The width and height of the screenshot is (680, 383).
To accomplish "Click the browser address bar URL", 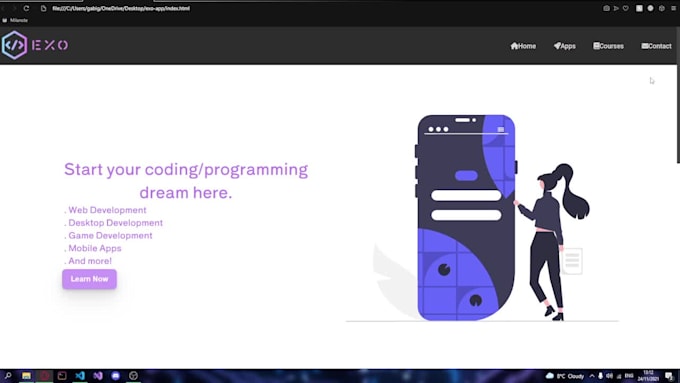I will click(x=121, y=8).
